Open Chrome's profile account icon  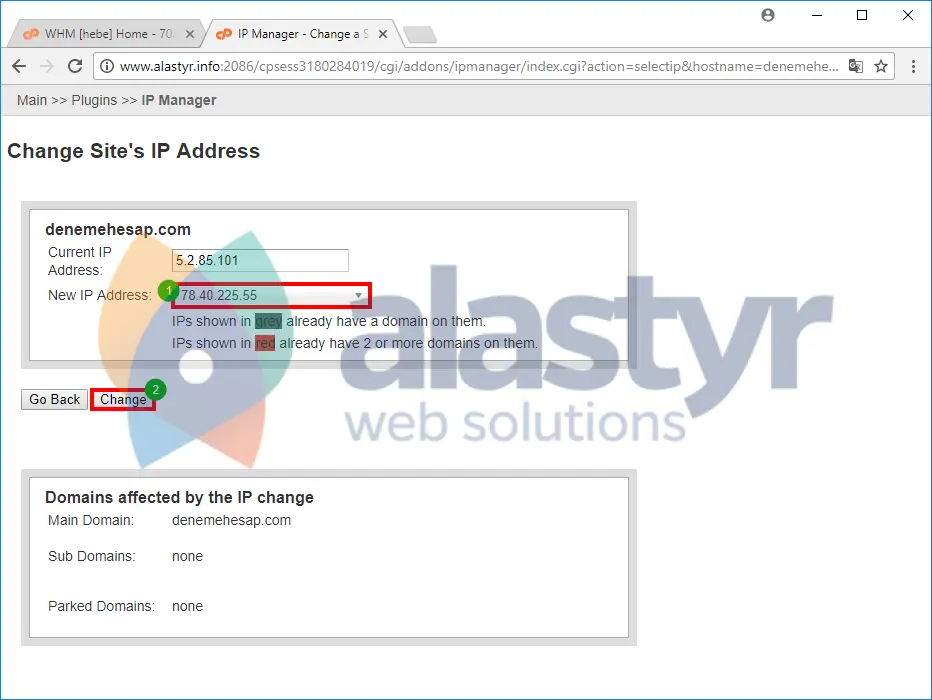point(767,16)
